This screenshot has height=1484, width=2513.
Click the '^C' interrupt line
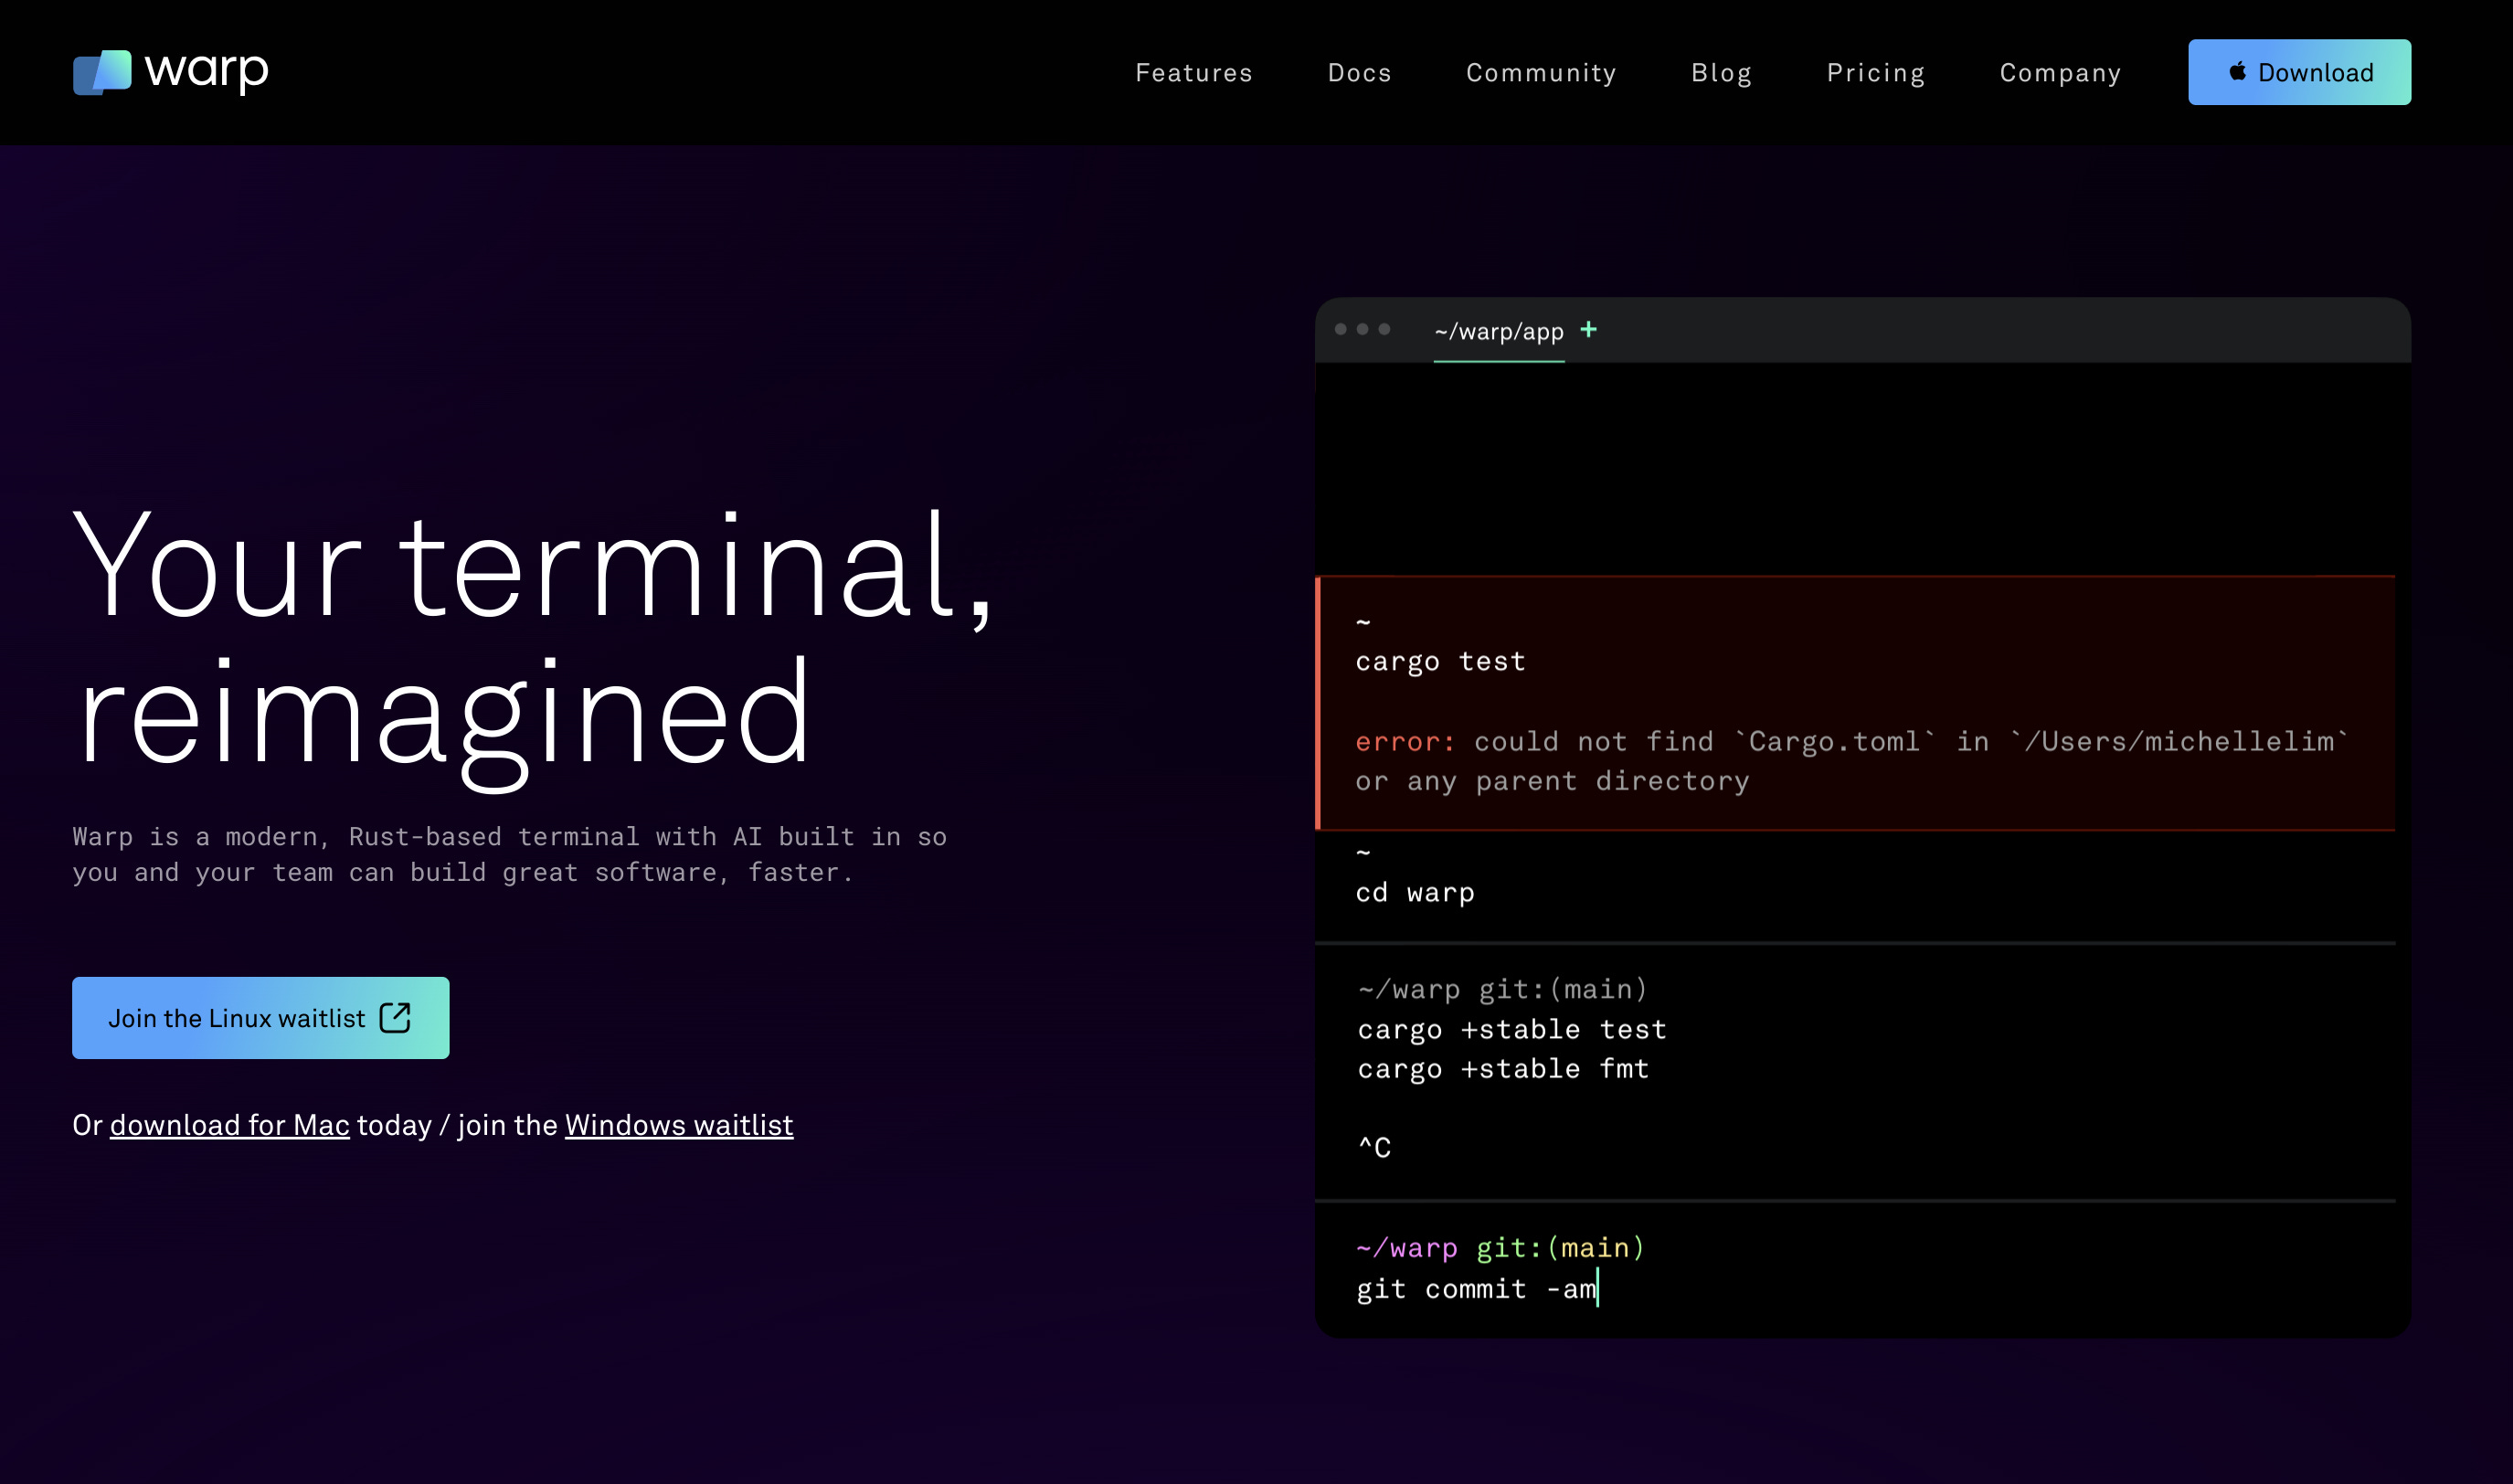click(1374, 1147)
